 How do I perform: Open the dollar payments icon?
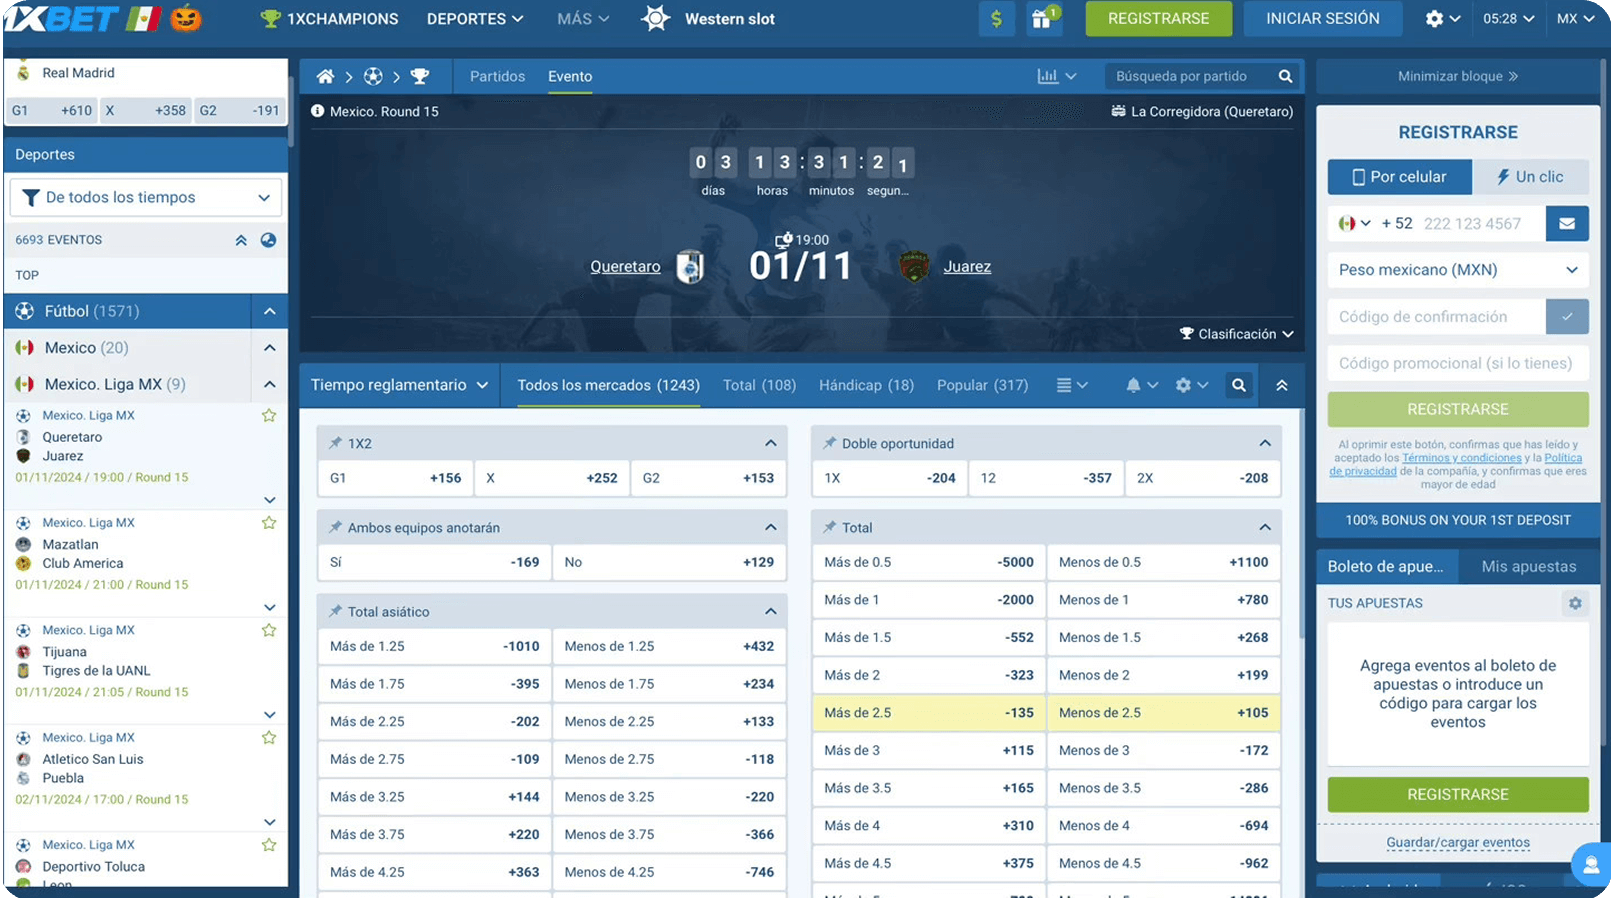pyautogui.click(x=996, y=19)
